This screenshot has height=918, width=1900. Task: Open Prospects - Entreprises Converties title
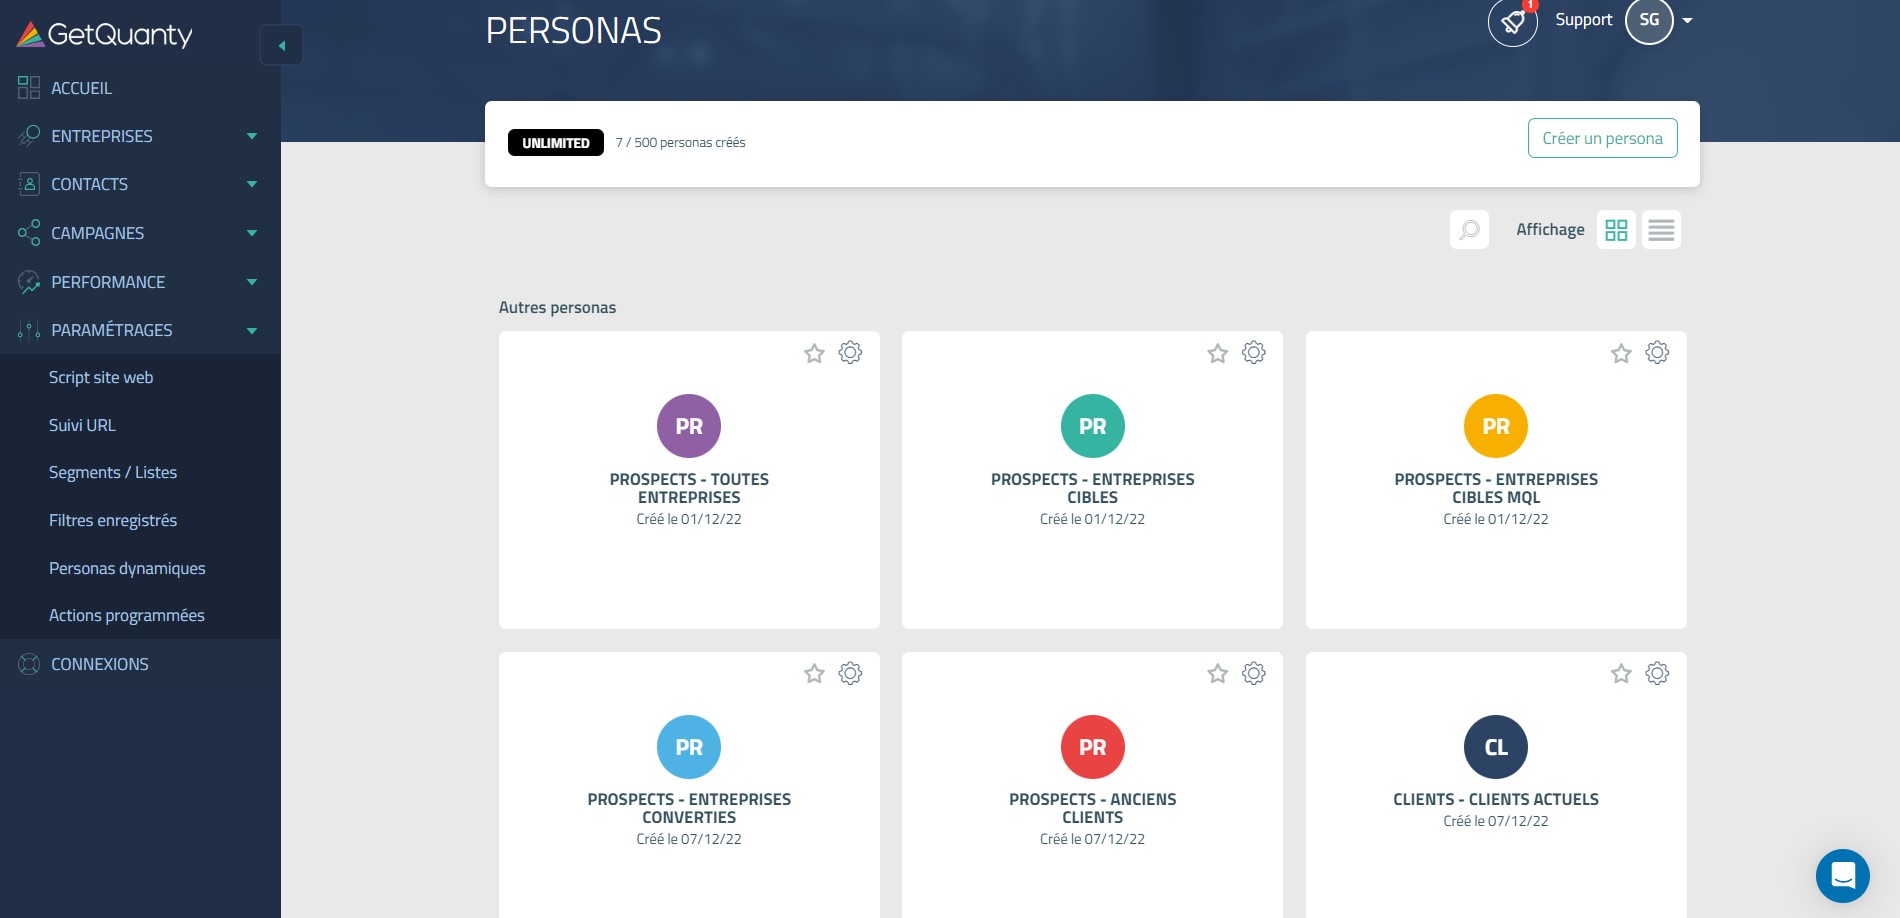click(689, 808)
